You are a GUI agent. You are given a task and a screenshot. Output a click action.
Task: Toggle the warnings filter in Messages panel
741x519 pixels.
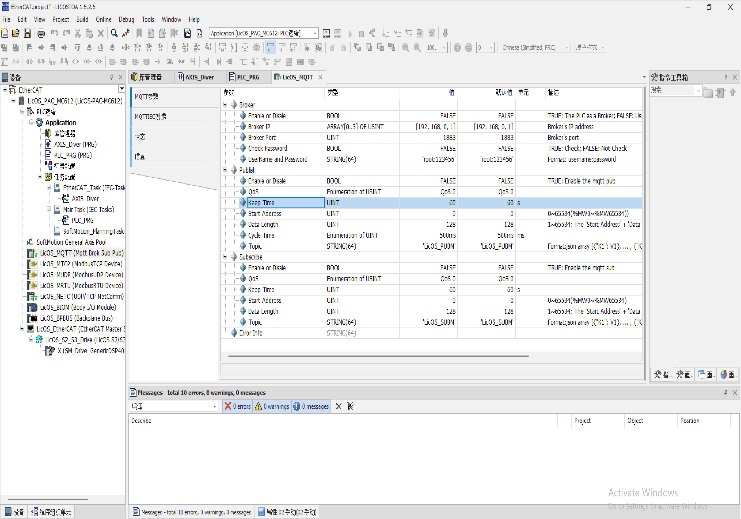pyautogui.click(x=272, y=406)
